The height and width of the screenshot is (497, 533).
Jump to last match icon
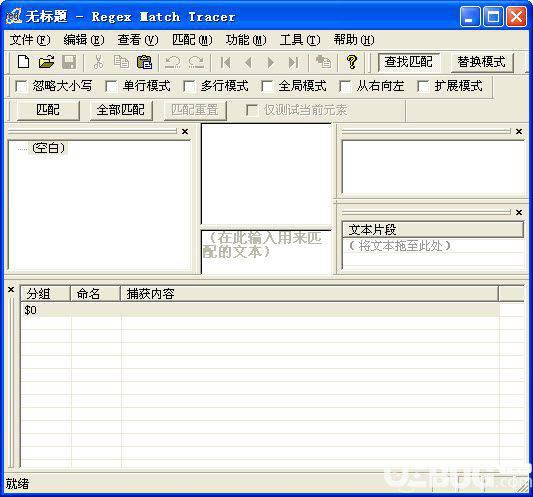pyautogui.click(x=293, y=63)
